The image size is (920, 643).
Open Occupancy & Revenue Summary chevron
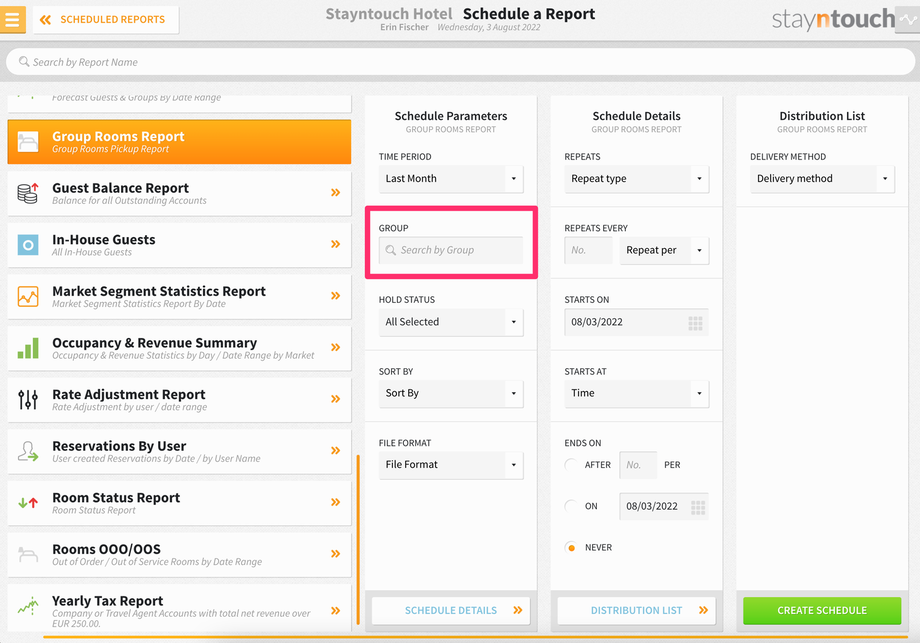336,347
